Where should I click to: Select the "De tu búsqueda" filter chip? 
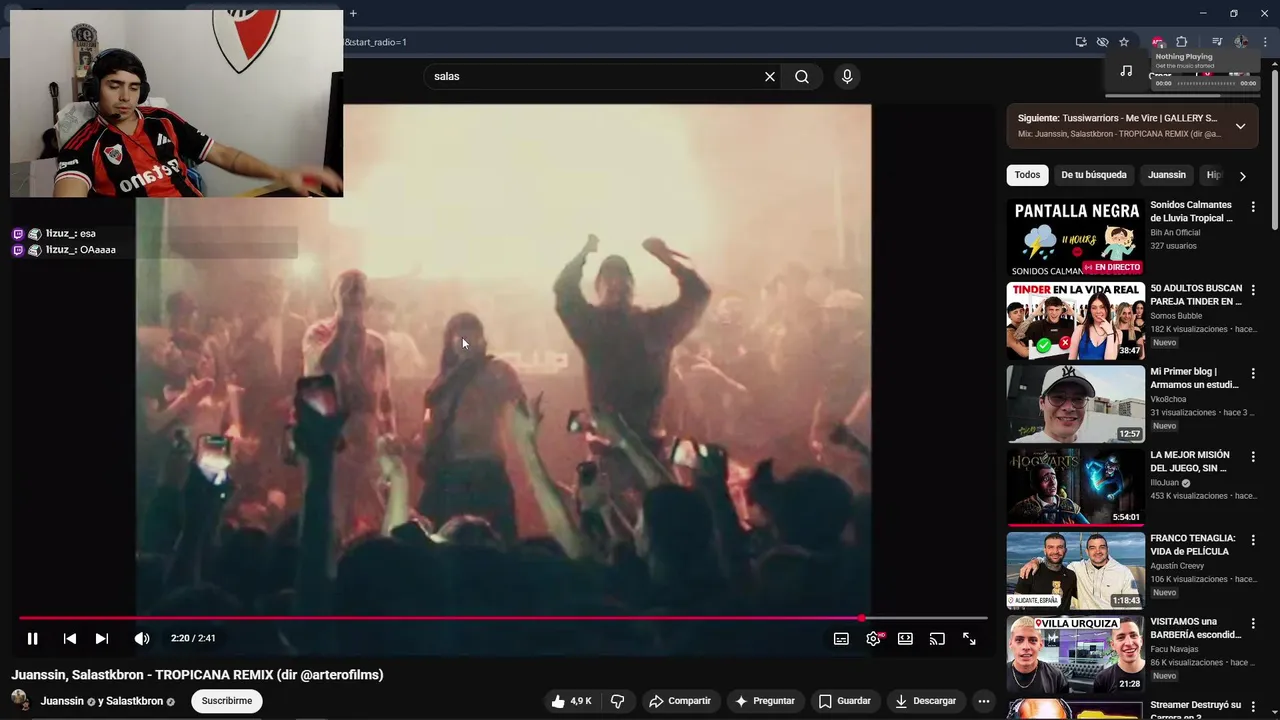point(1094,175)
